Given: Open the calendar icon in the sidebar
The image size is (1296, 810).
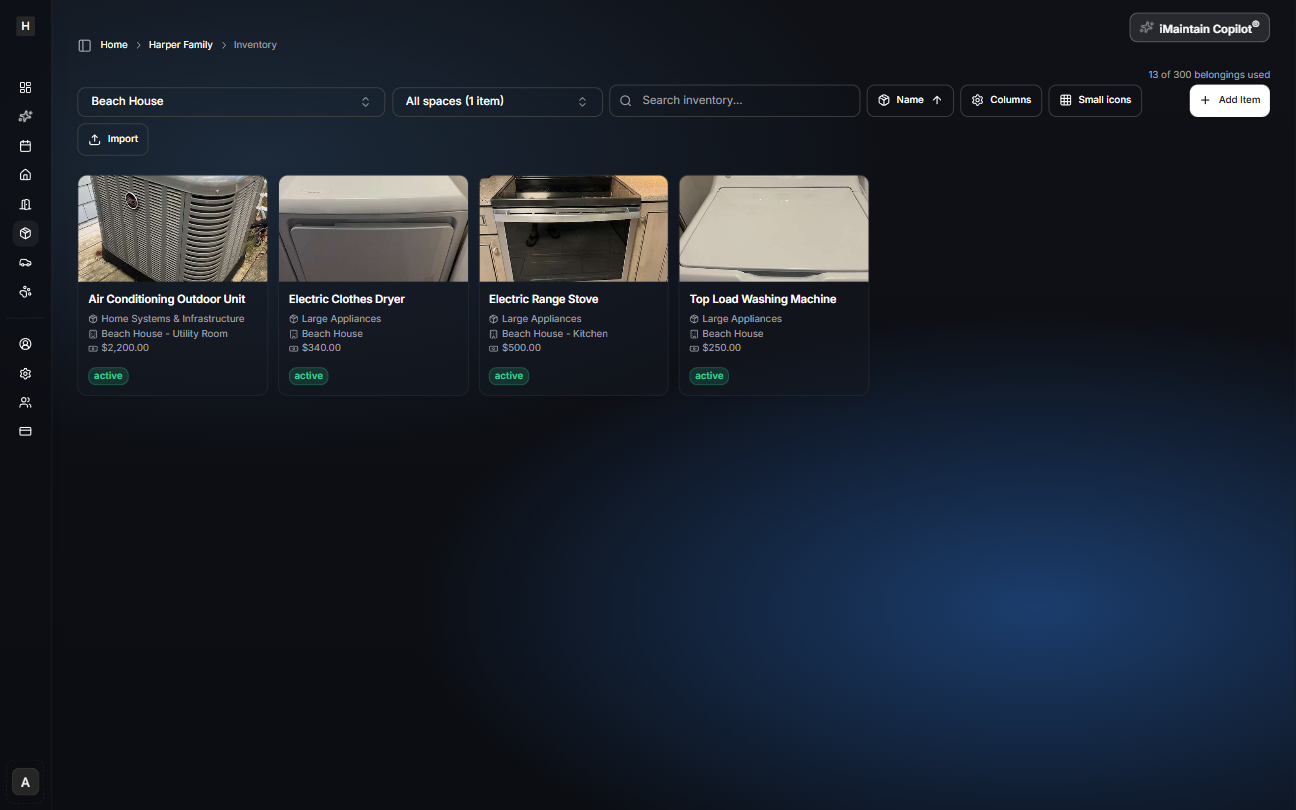Looking at the screenshot, I should coord(25,145).
